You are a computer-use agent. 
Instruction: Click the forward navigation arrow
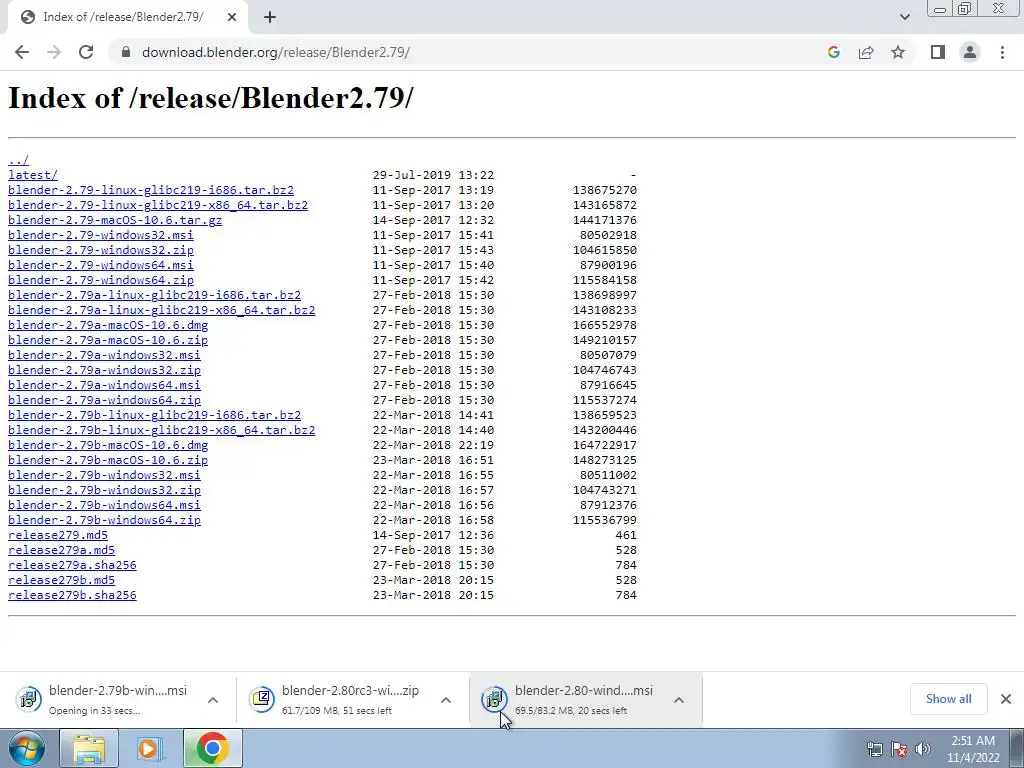pos(54,52)
